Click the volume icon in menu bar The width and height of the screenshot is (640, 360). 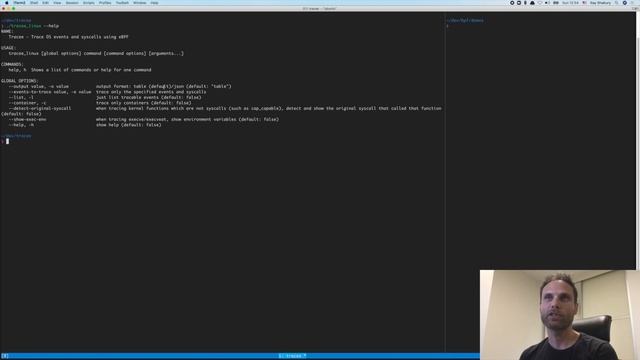547,2
